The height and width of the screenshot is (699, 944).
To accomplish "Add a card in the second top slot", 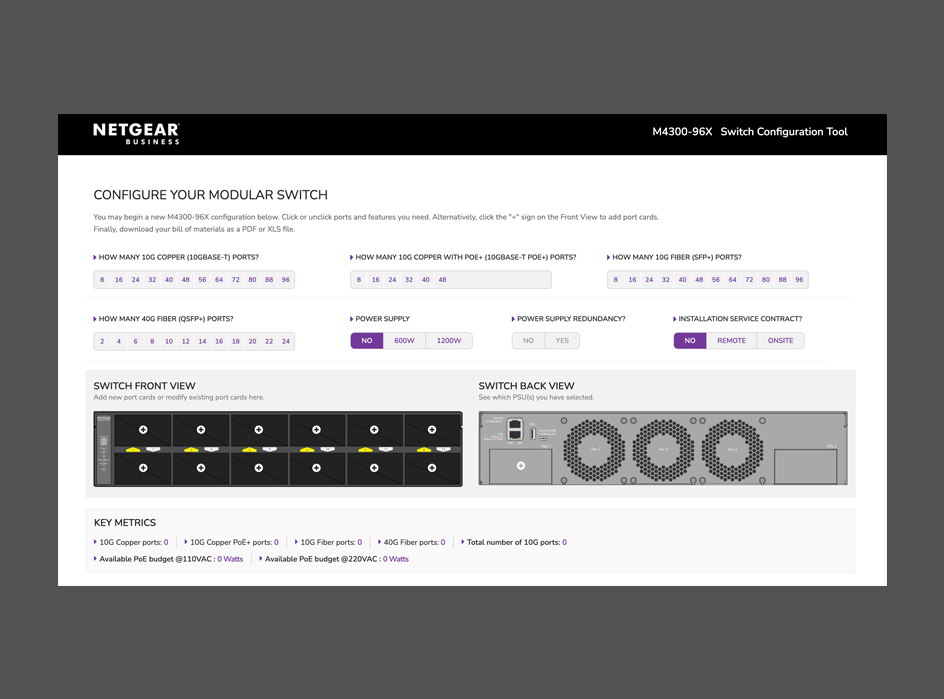I will 201,430.
